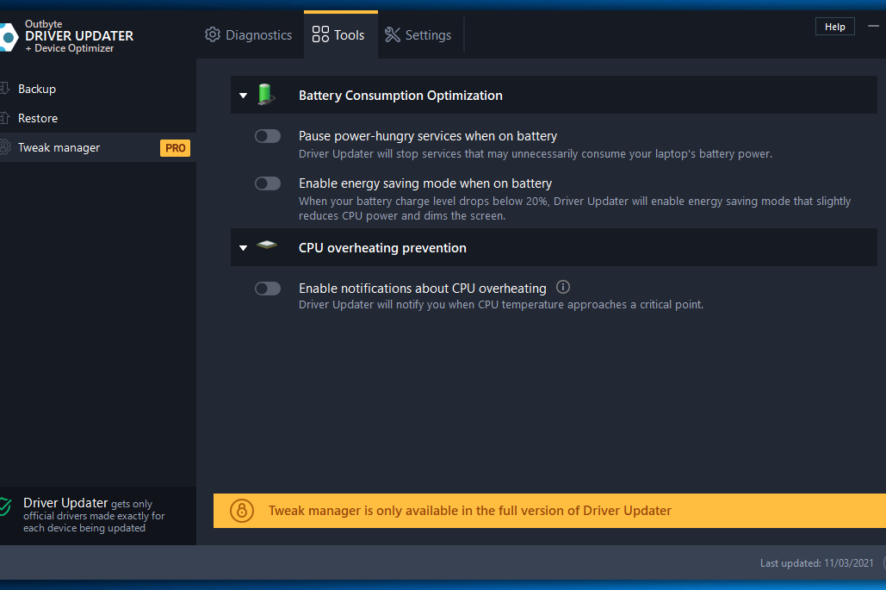This screenshot has height=590, width=886.
Task: Enable notifications about CPU overheating
Action: pyautogui.click(x=267, y=288)
